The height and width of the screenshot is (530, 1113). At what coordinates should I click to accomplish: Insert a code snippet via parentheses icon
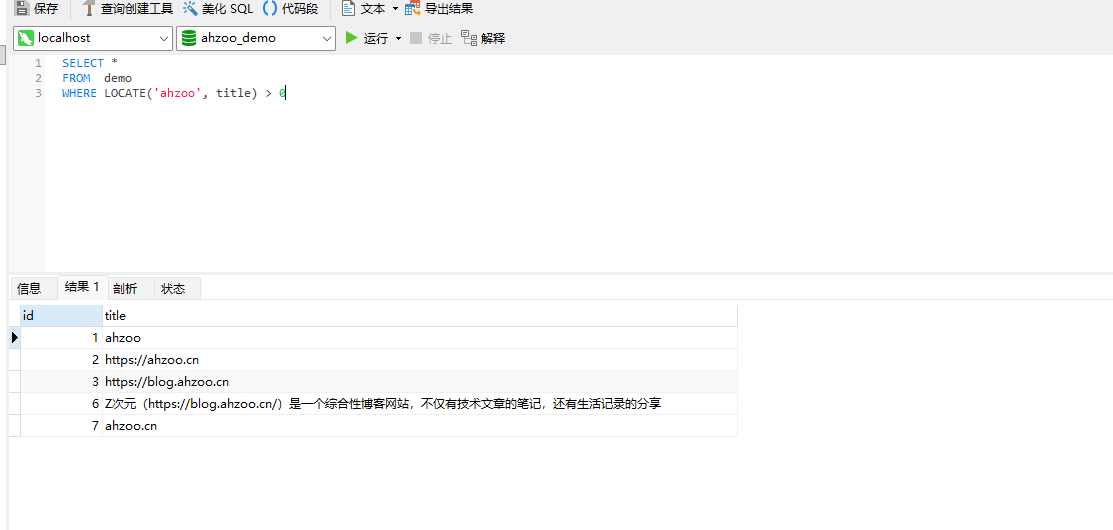tap(270, 8)
